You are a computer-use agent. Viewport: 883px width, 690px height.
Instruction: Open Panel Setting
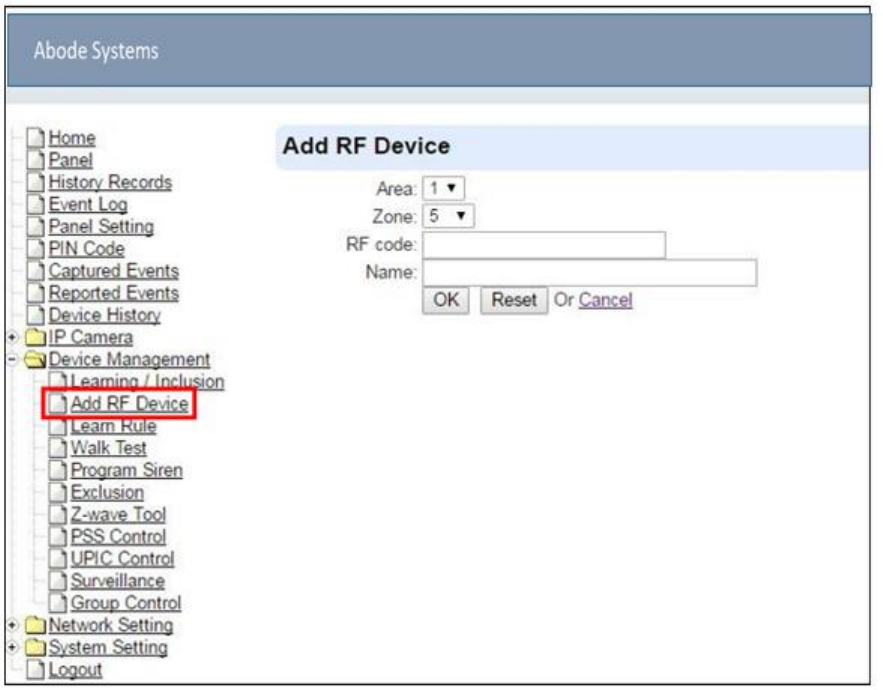[x=101, y=226]
